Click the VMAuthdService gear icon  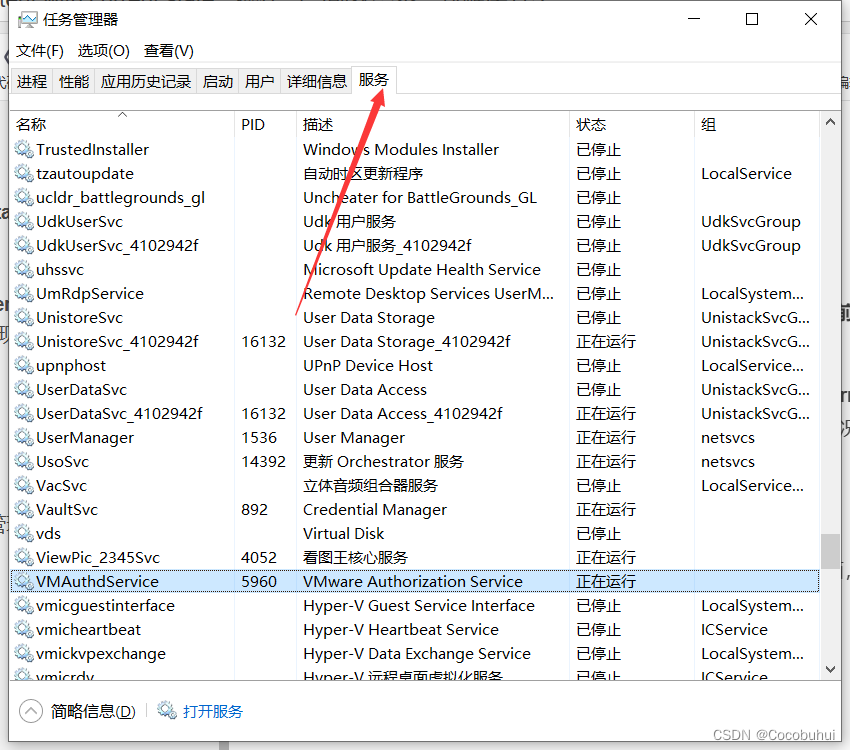[22, 581]
